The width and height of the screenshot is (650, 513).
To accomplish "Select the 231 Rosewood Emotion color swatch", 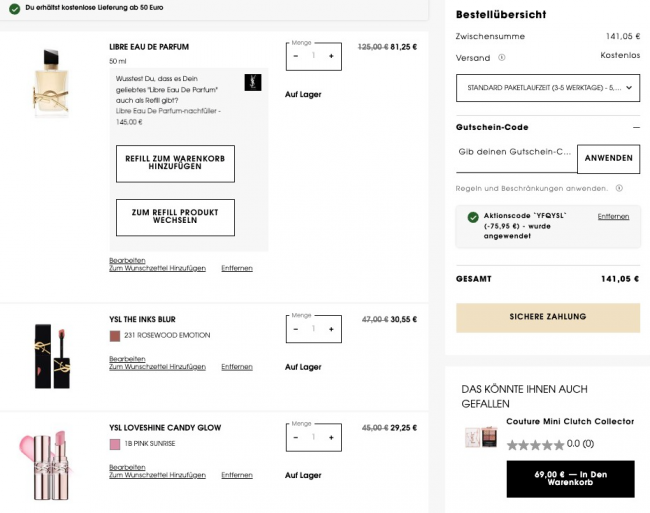I will point(115,336).
